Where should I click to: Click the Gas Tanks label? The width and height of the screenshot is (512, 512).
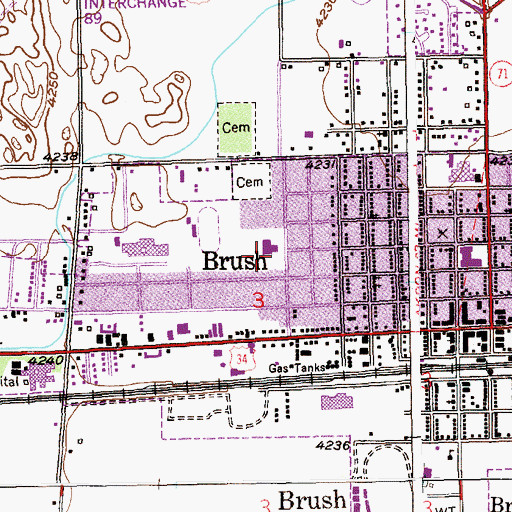coord(297,368)
